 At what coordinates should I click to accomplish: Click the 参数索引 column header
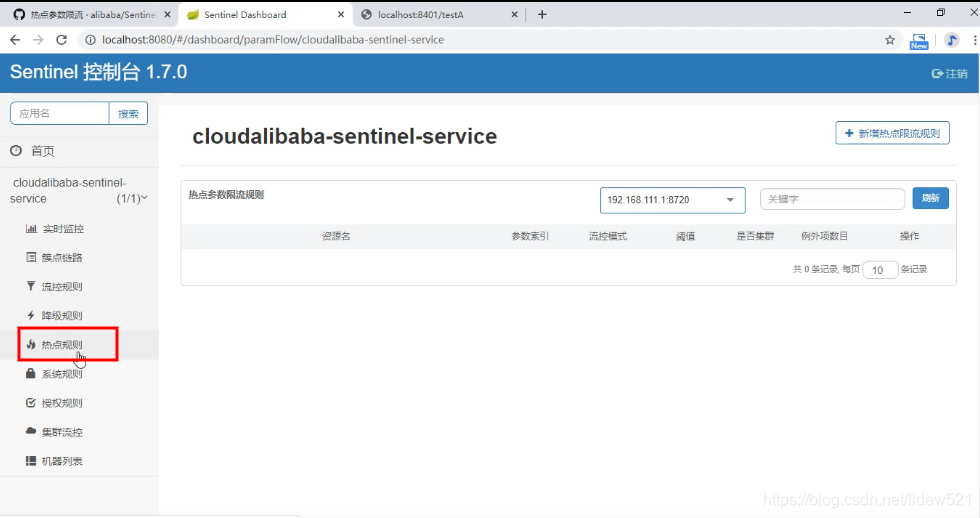coord(530,236)
